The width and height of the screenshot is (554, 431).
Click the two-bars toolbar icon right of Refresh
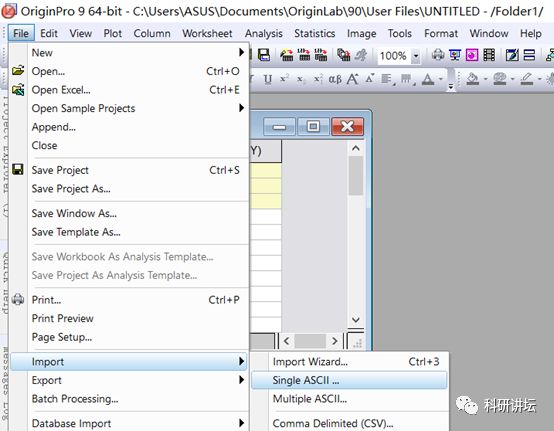529,55
